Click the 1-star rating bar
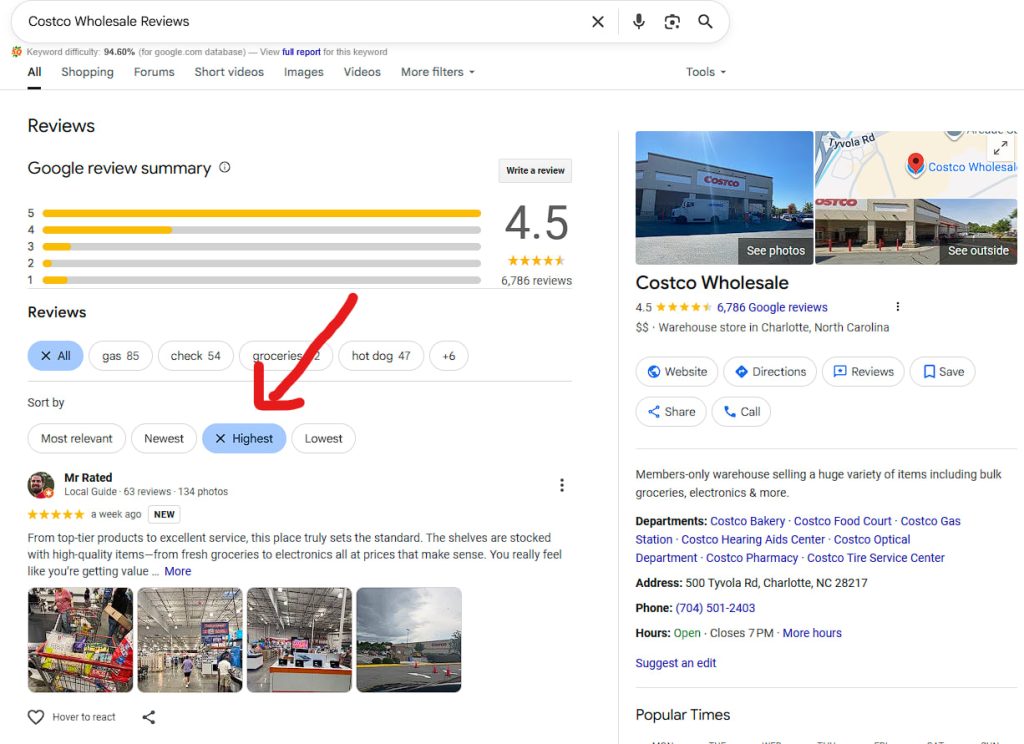1024x744 pixels. pyautogui.click(x=261, y=280)
